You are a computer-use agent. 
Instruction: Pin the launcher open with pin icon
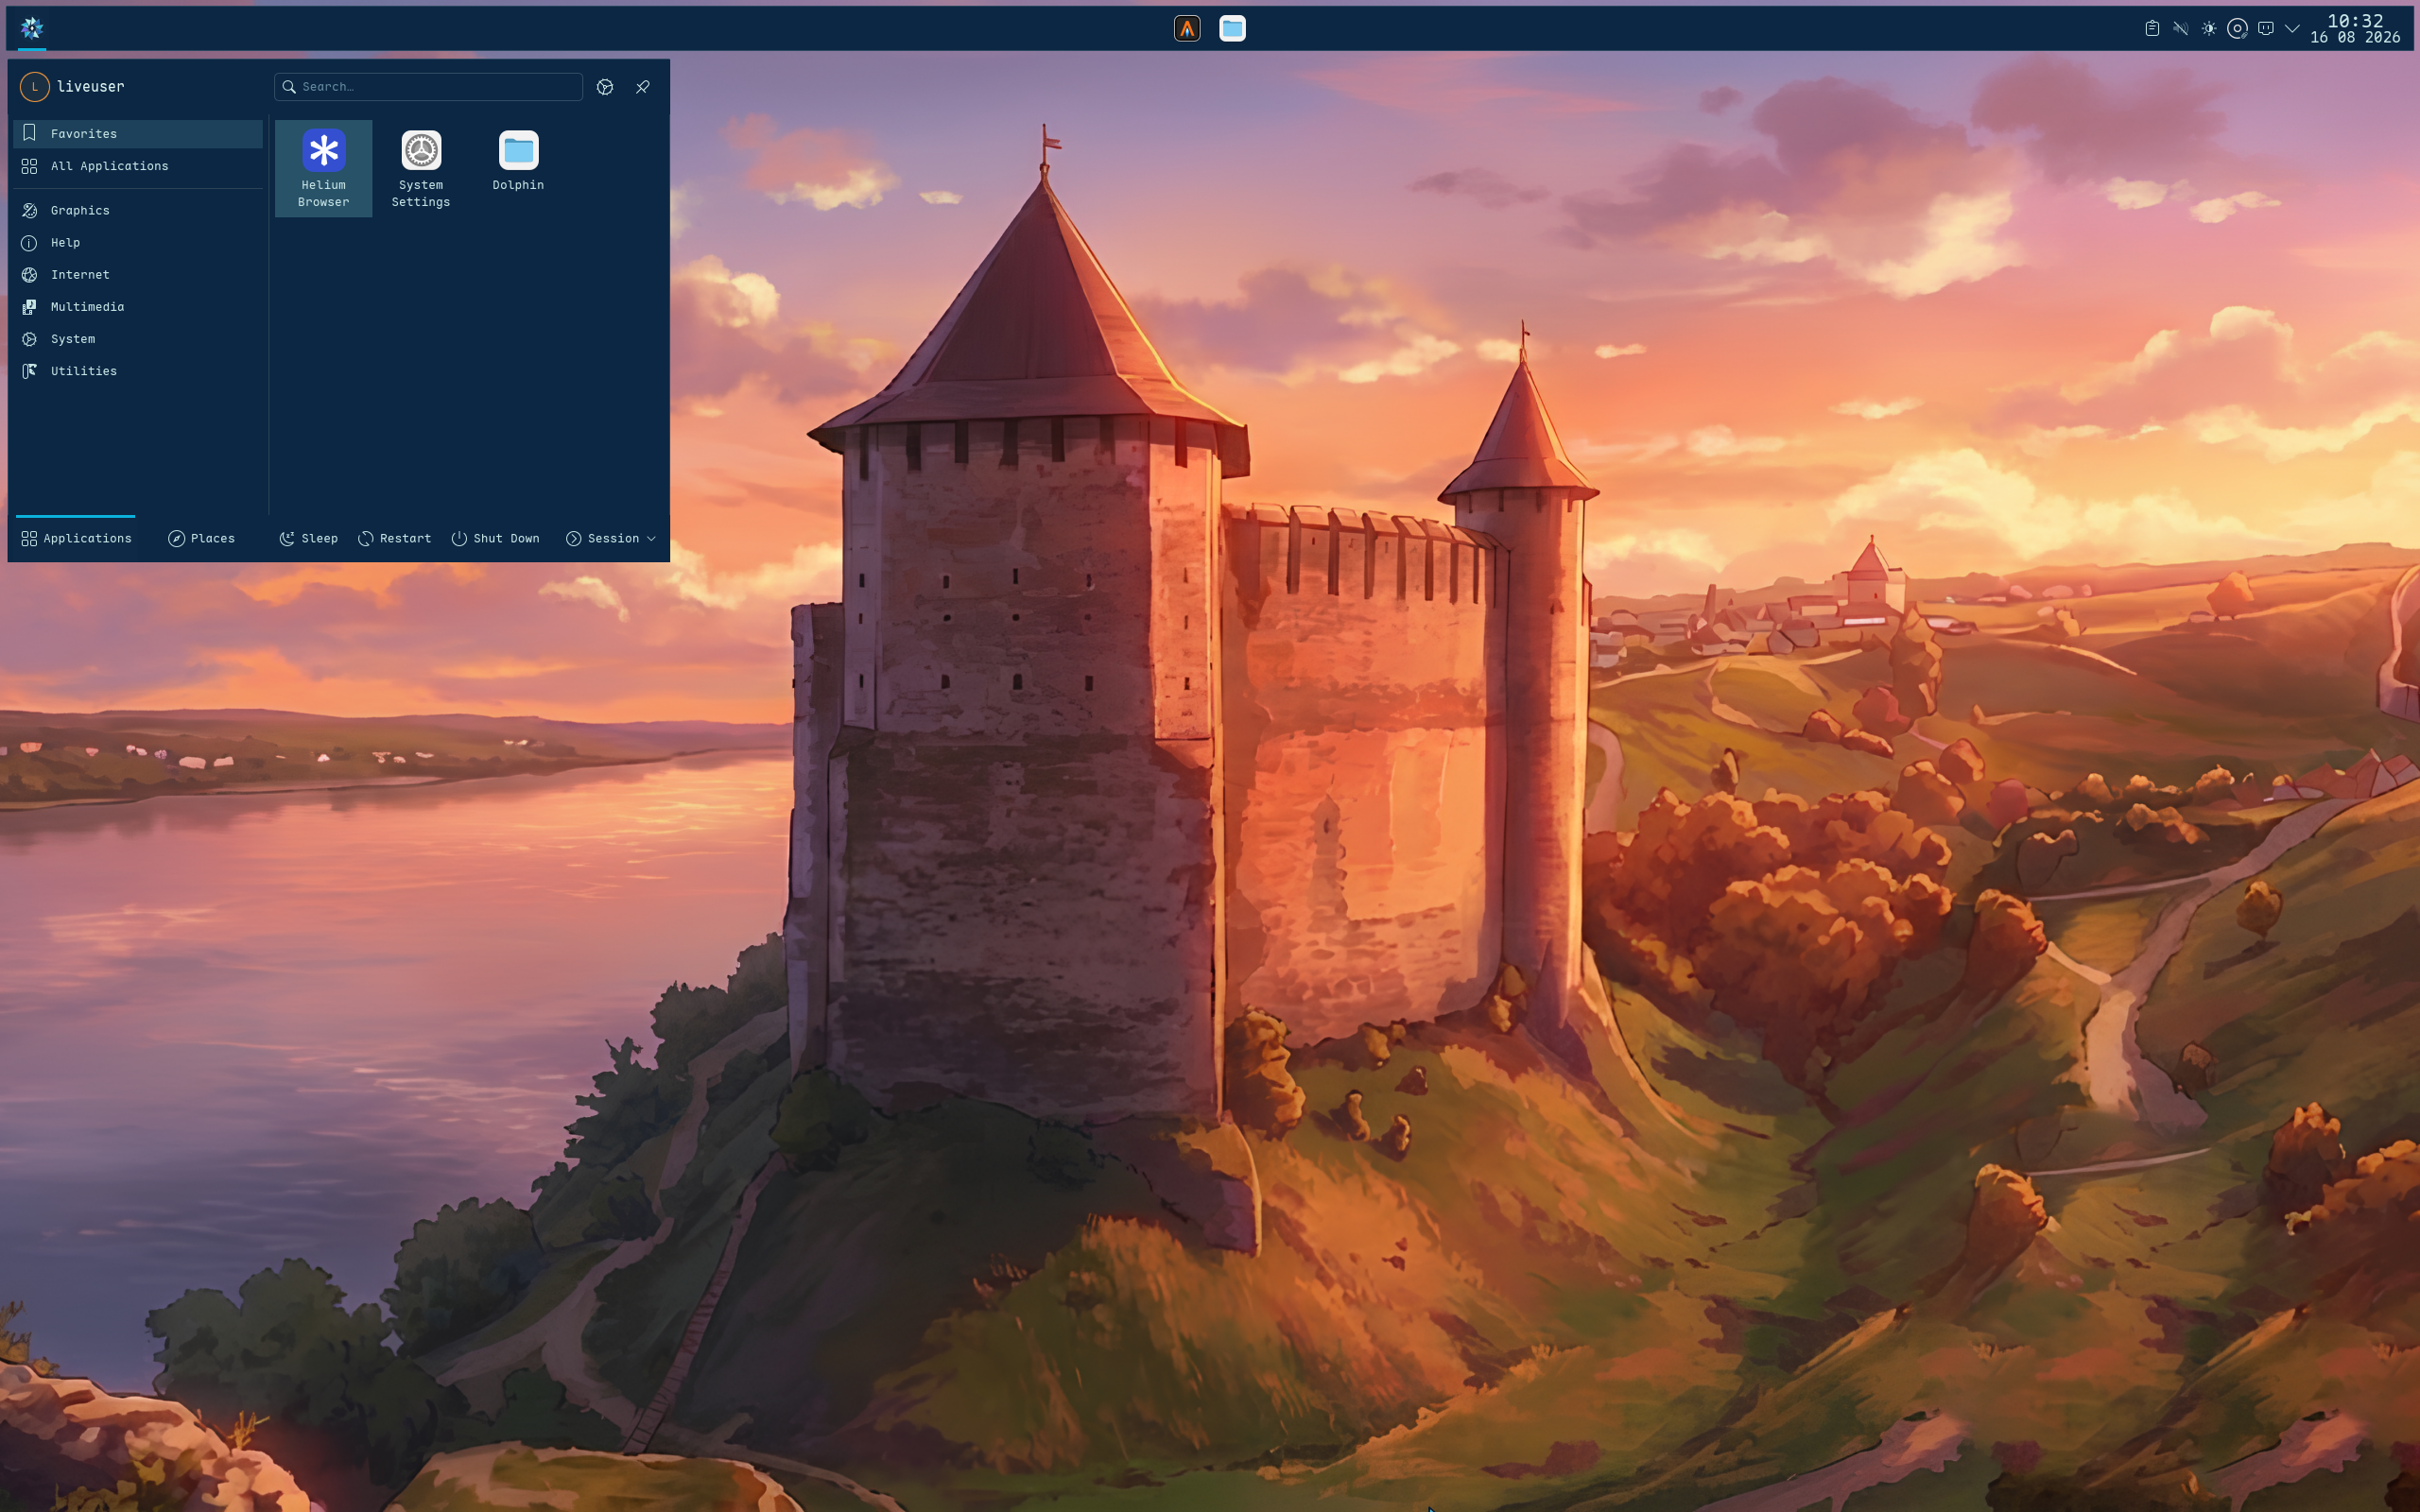tap(643, 87)
